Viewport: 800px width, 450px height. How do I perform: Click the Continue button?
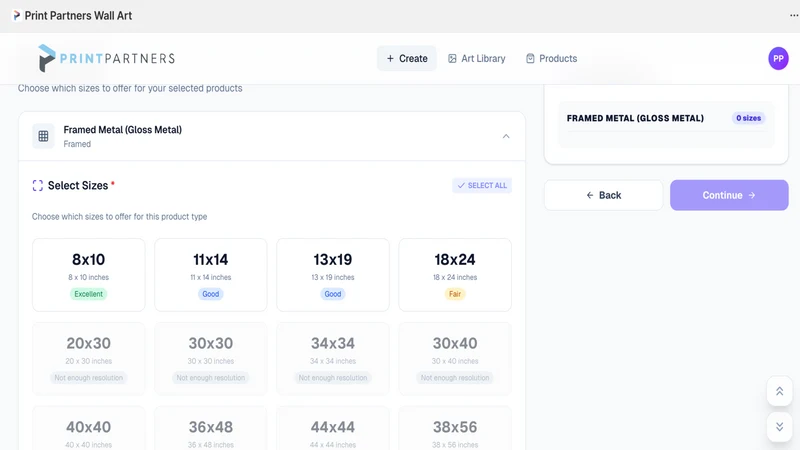pos(729,195)
